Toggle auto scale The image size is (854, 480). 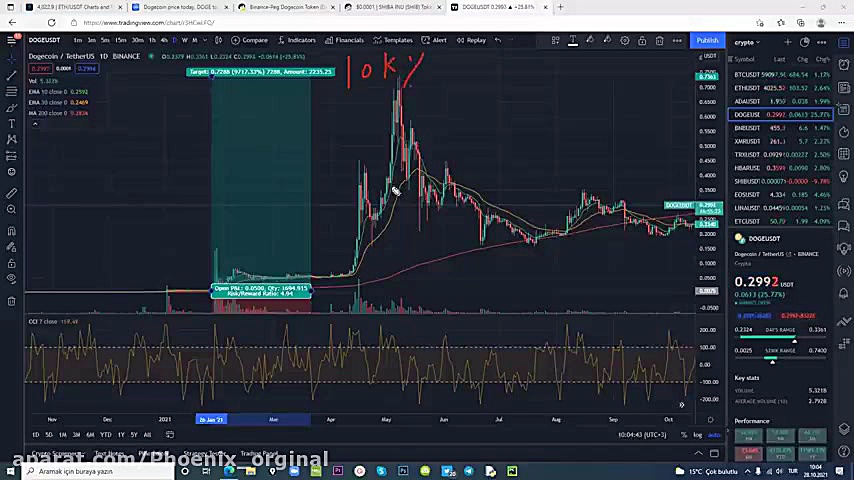click(713, 435)
